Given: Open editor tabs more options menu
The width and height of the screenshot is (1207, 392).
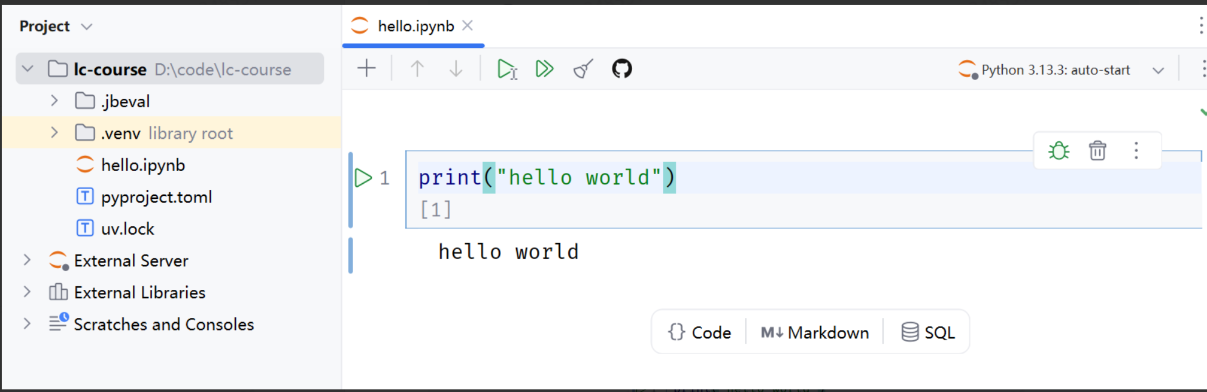Looking at the screenshot, I should point(1200,26).
